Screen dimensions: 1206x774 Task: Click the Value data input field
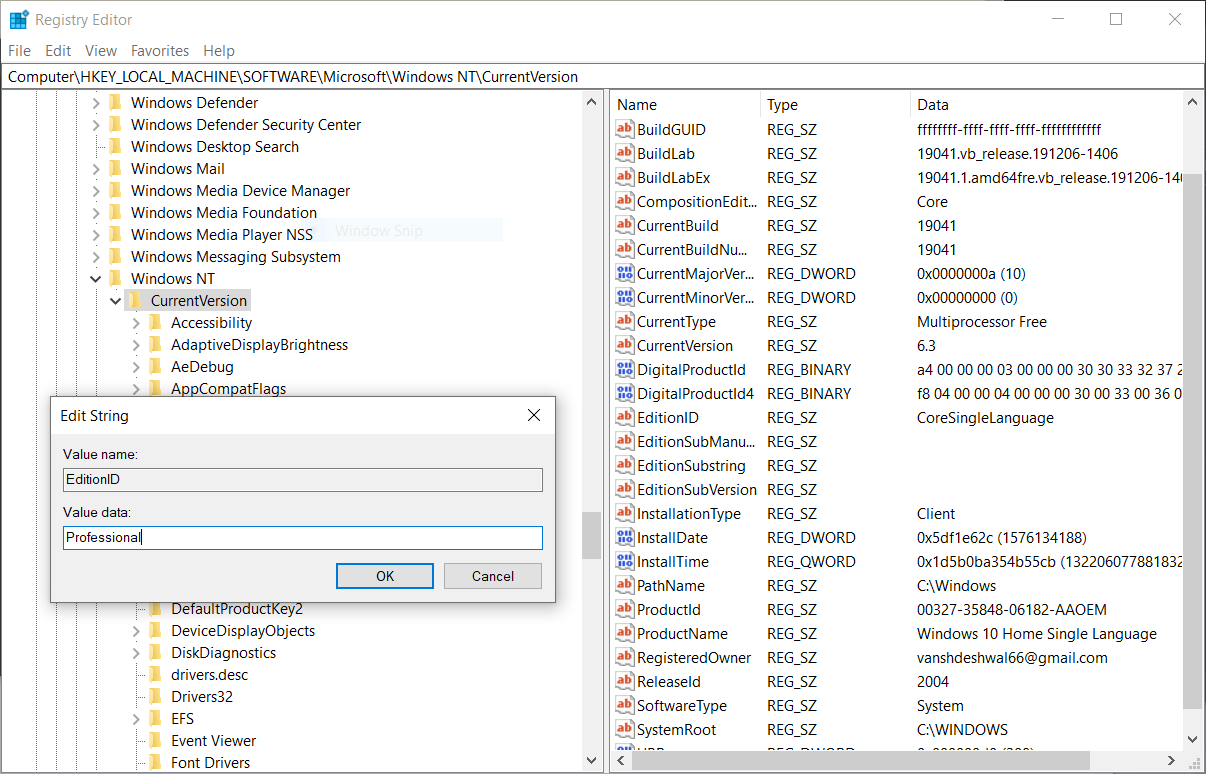(x=303, y=538)
